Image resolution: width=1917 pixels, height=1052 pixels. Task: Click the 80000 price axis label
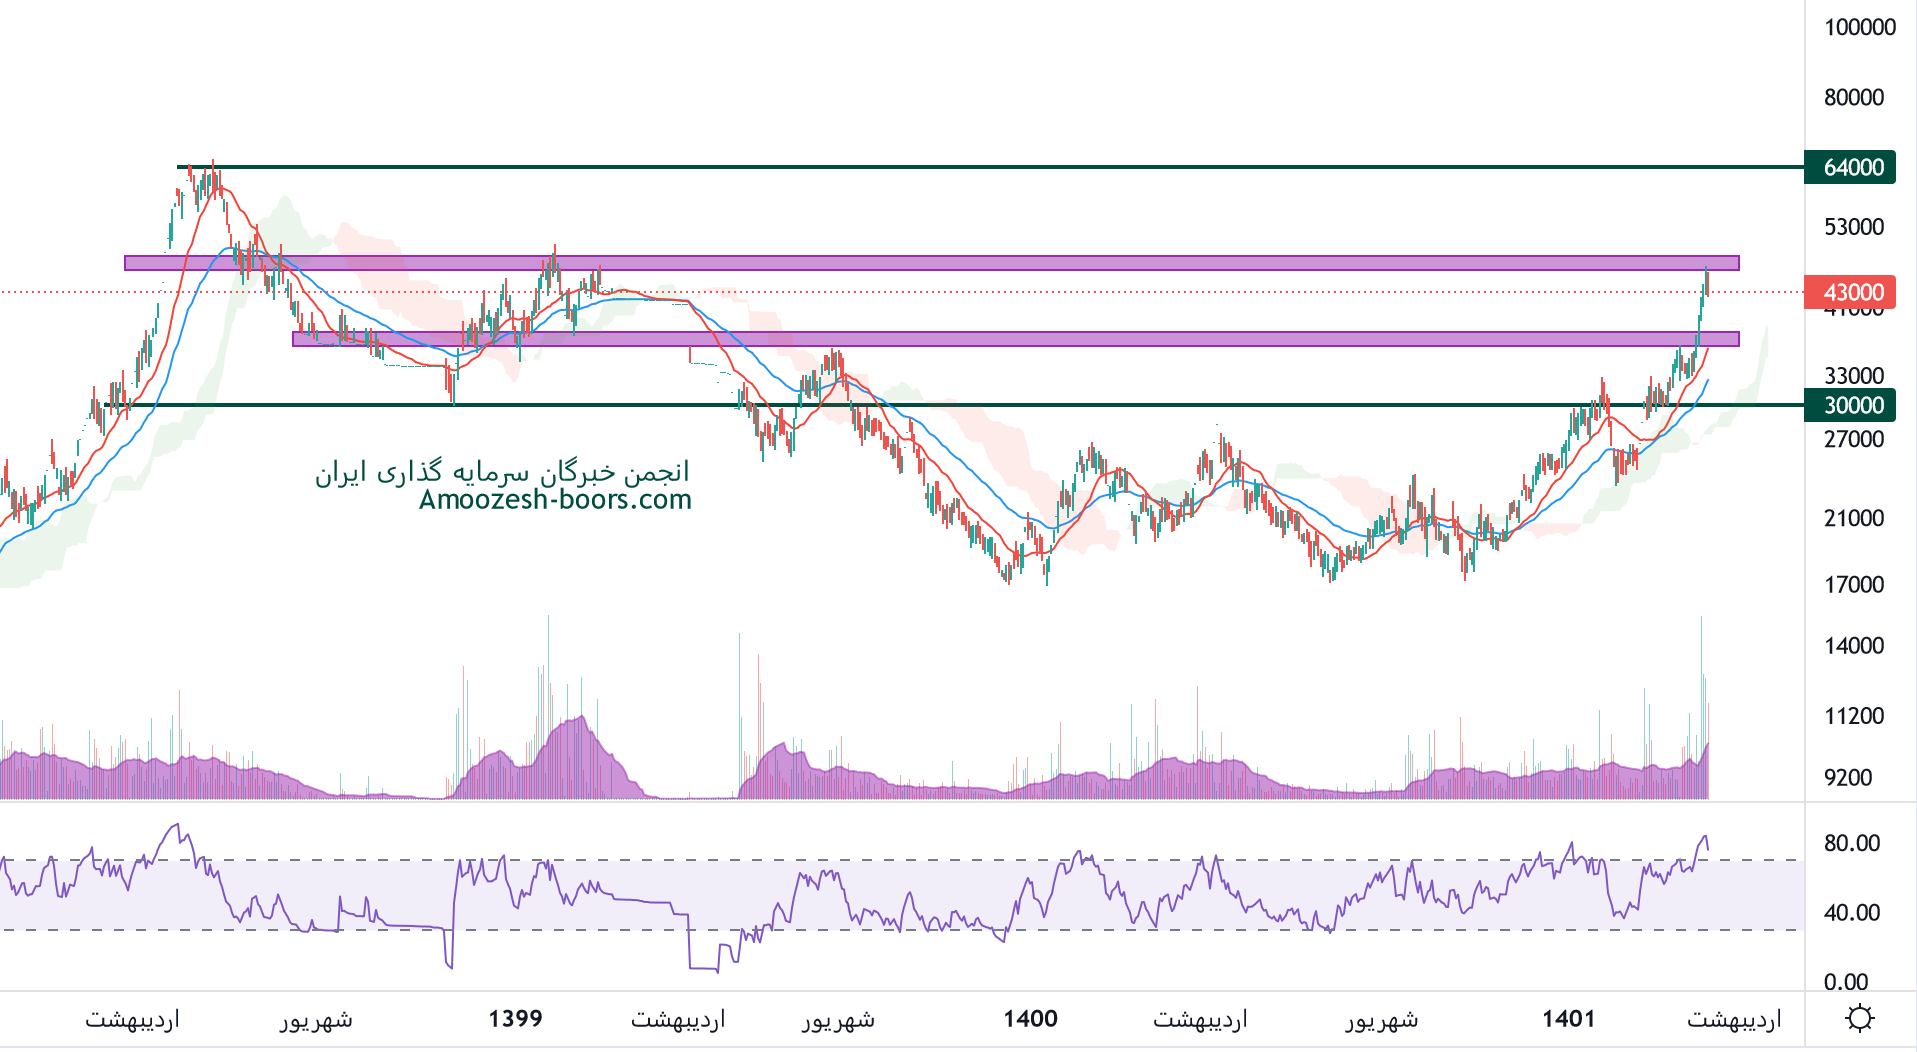pyautogui.click(x=1853, y=97)
